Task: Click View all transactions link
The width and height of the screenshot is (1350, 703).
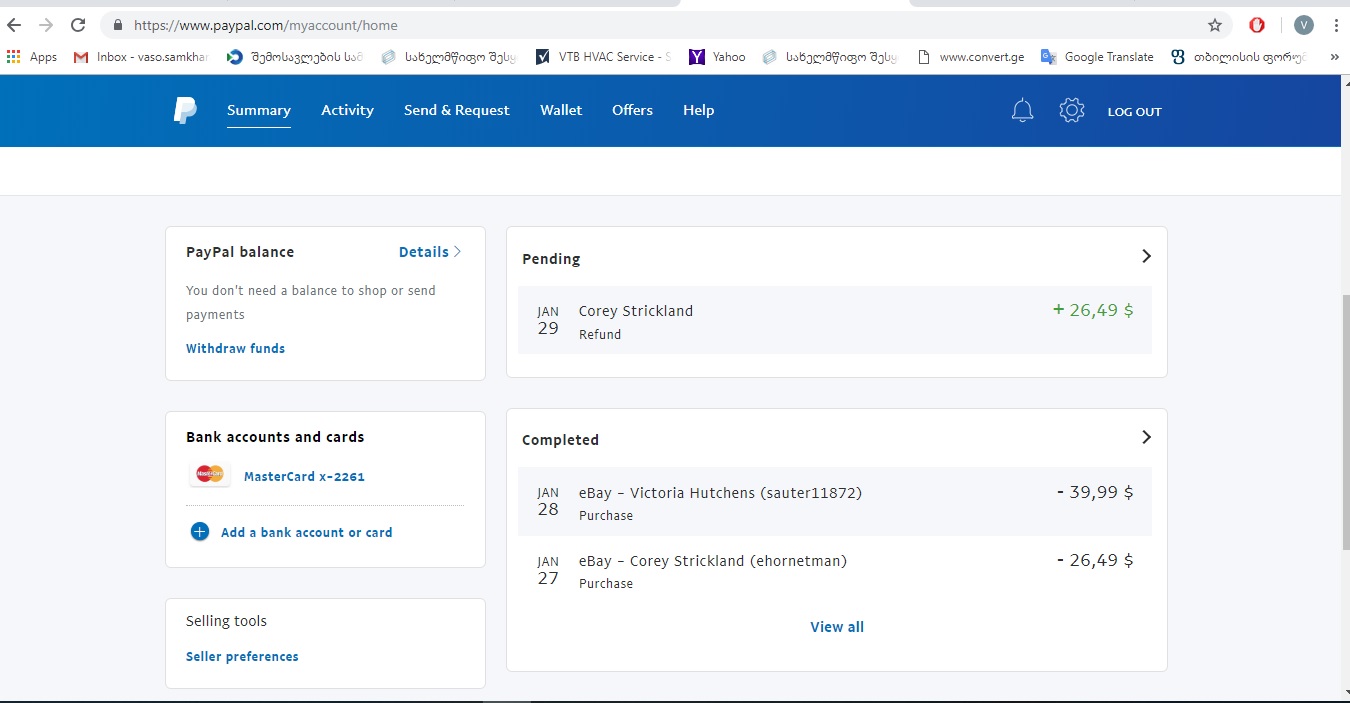Action: click(x=836, y=627)
